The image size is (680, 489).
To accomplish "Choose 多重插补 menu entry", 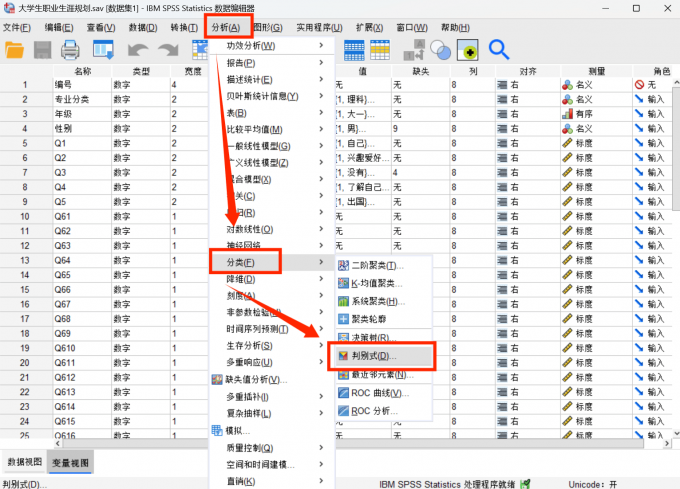I will click(x=247, y=397).
